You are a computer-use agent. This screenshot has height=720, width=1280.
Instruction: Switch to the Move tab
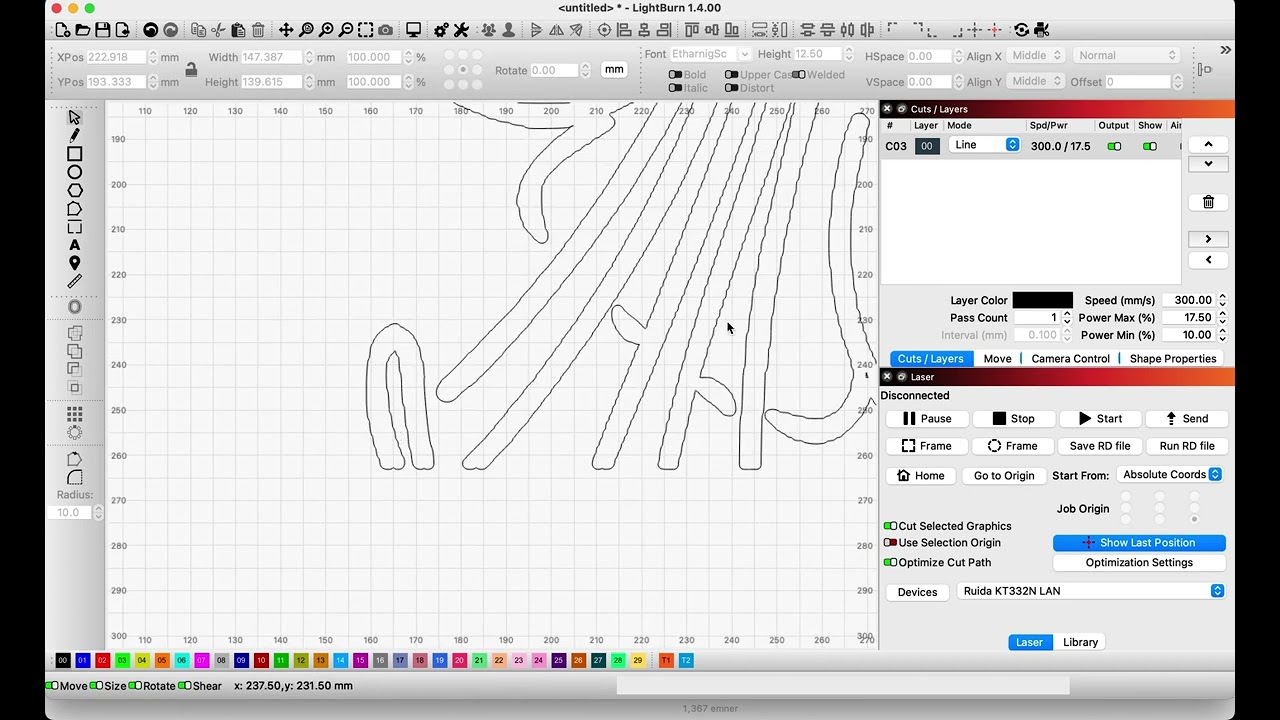pos(997,359)
